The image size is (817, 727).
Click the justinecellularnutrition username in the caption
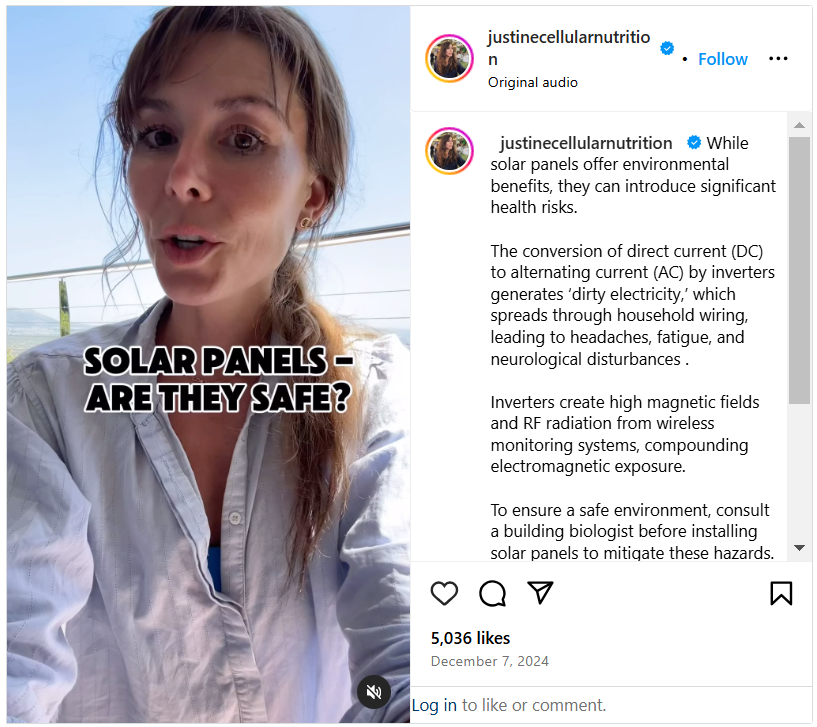point(586,143)
